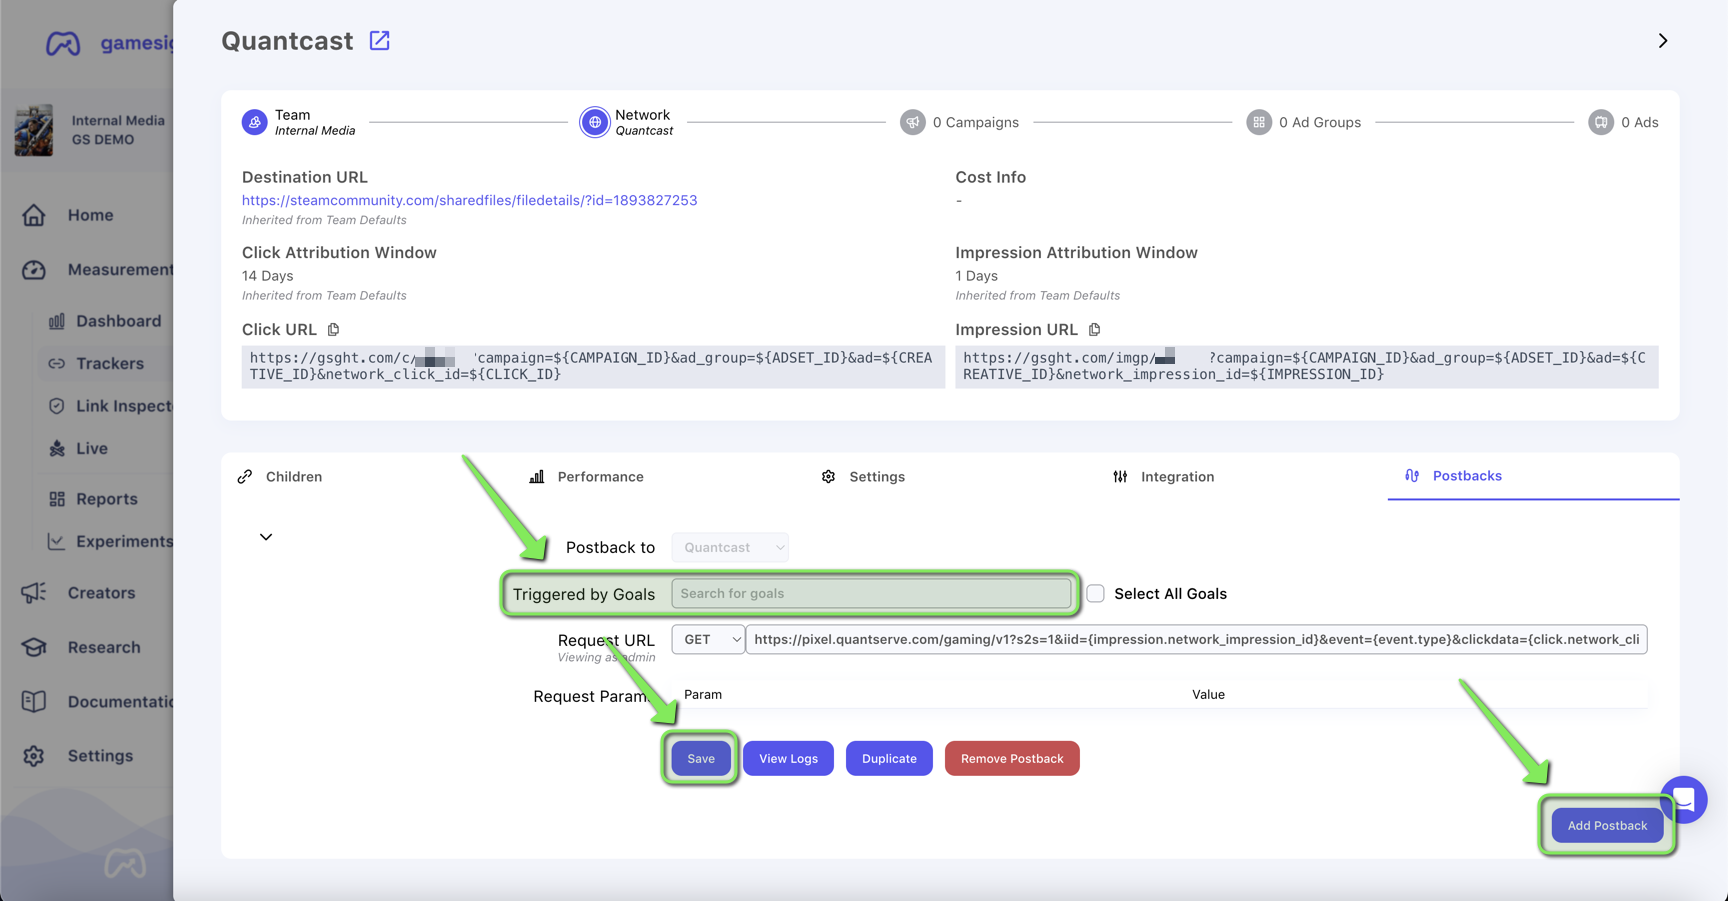Open the steamcommunity Destination URL link
1728x901 pixels.
(470, 201)
